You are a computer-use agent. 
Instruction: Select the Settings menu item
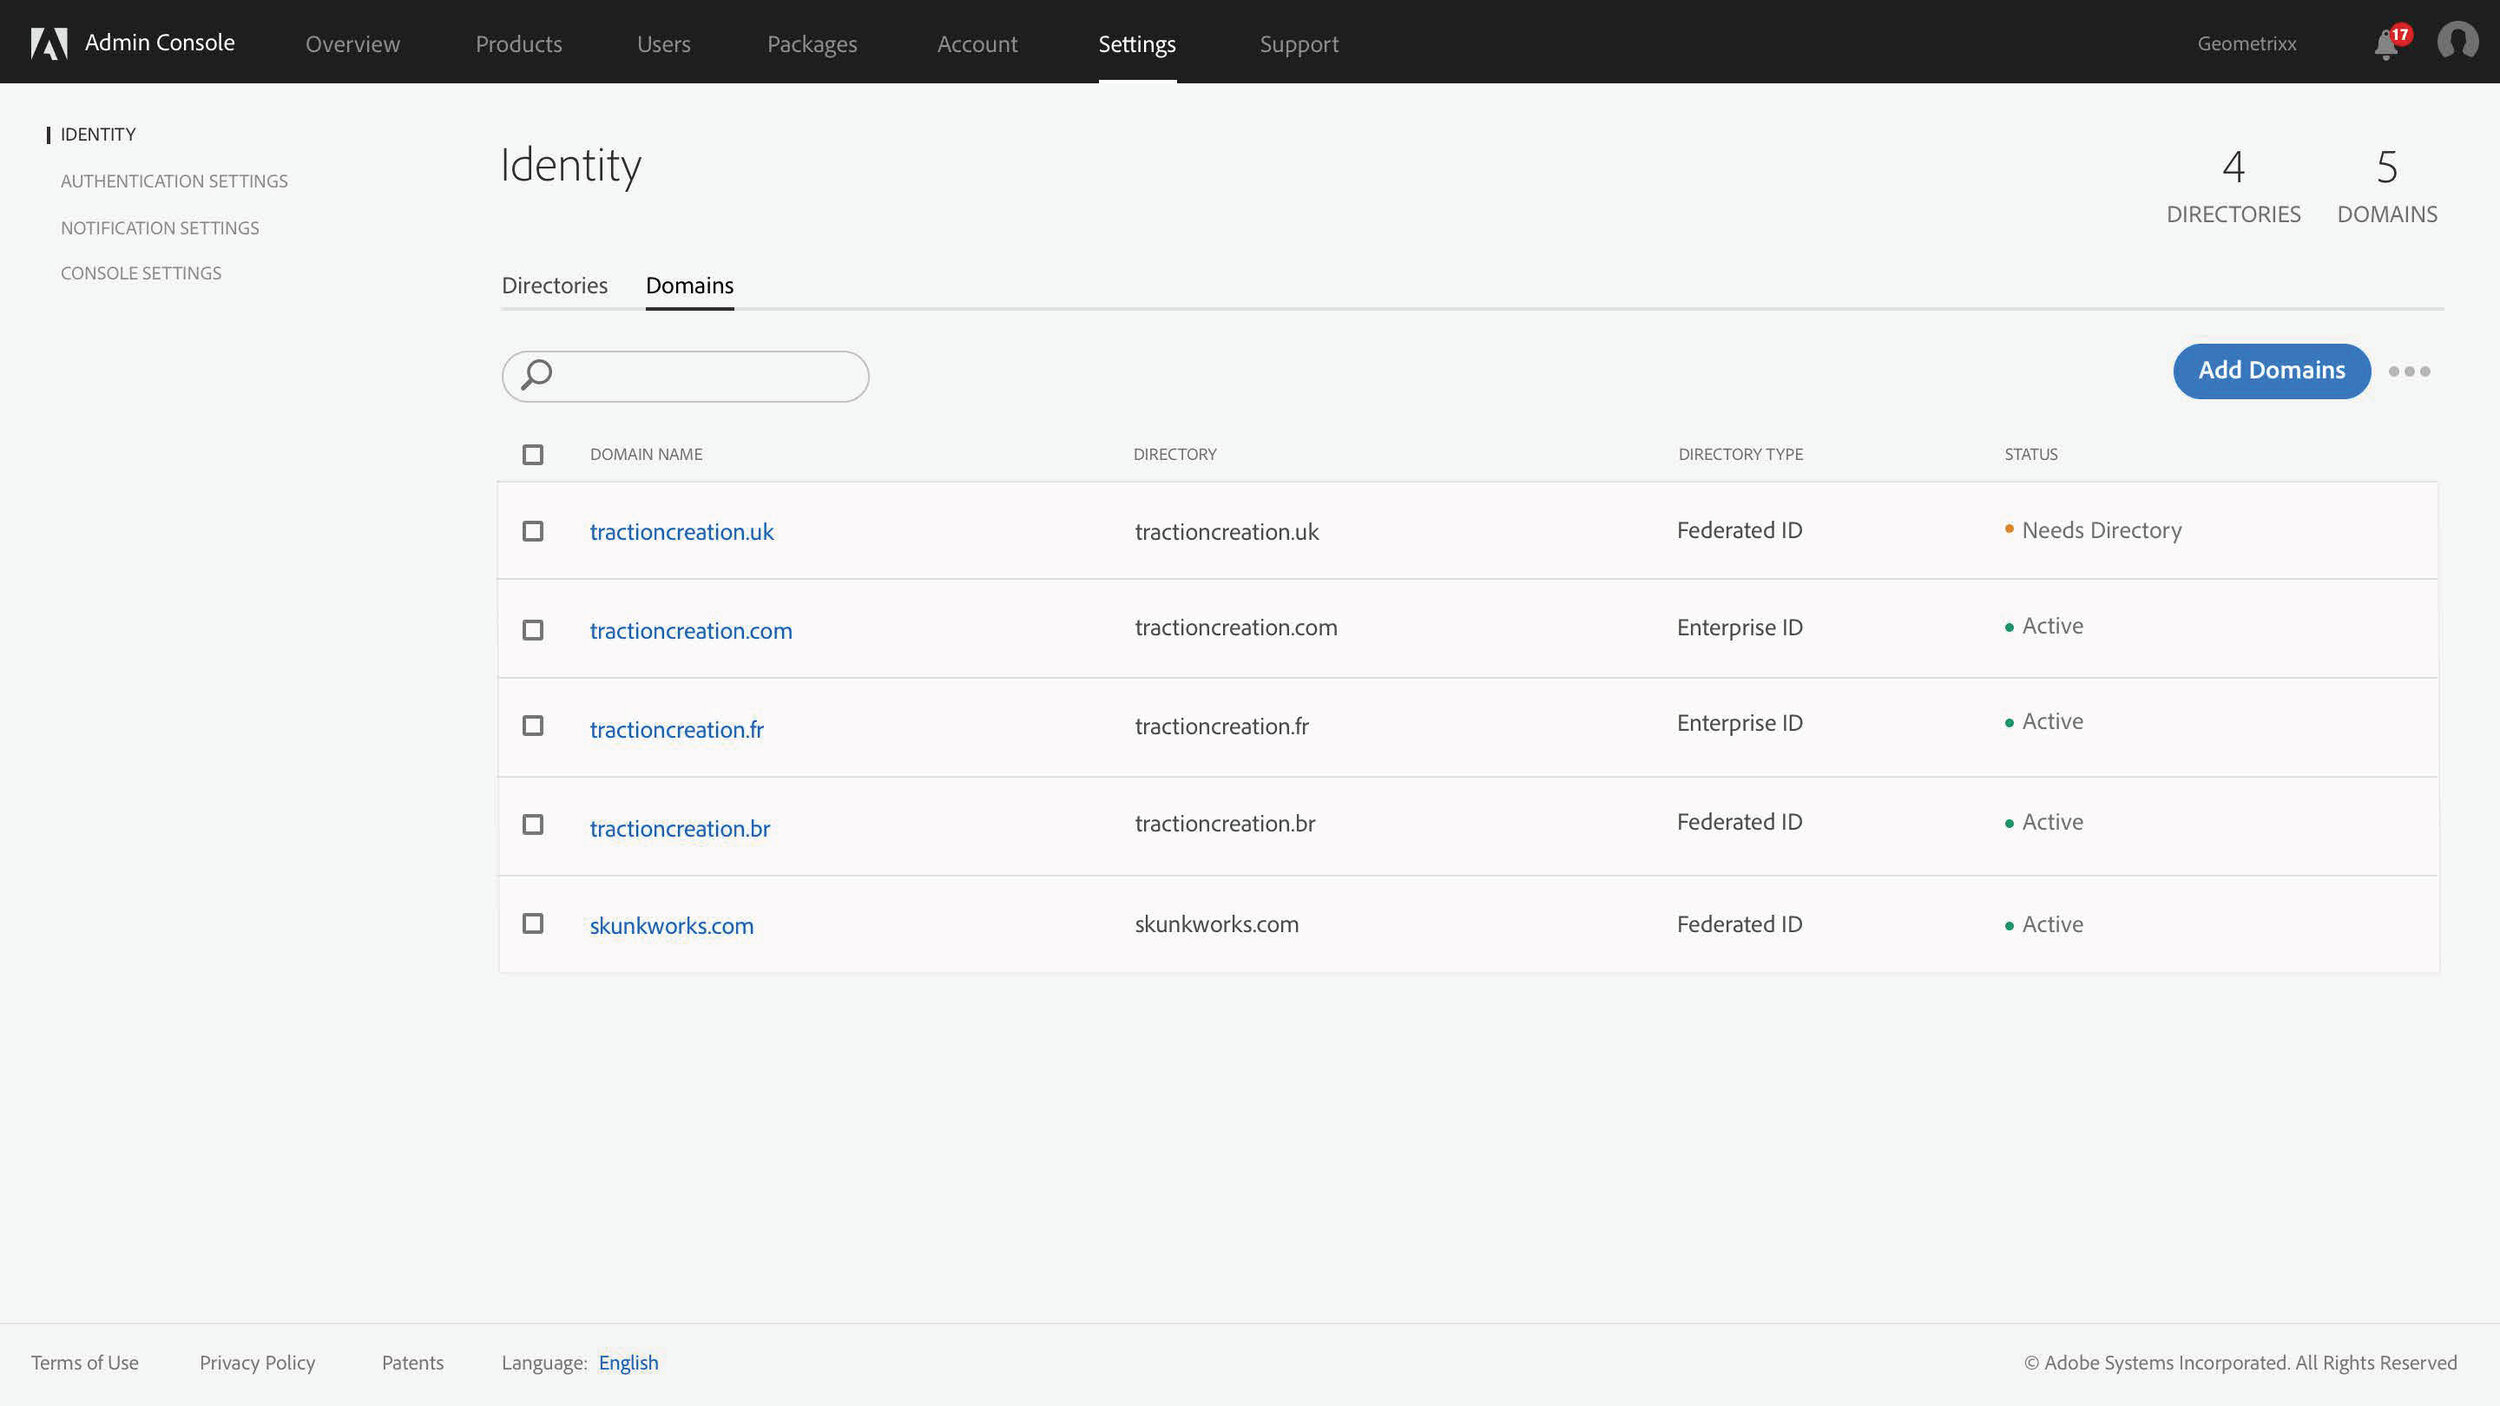[1137, 44]
